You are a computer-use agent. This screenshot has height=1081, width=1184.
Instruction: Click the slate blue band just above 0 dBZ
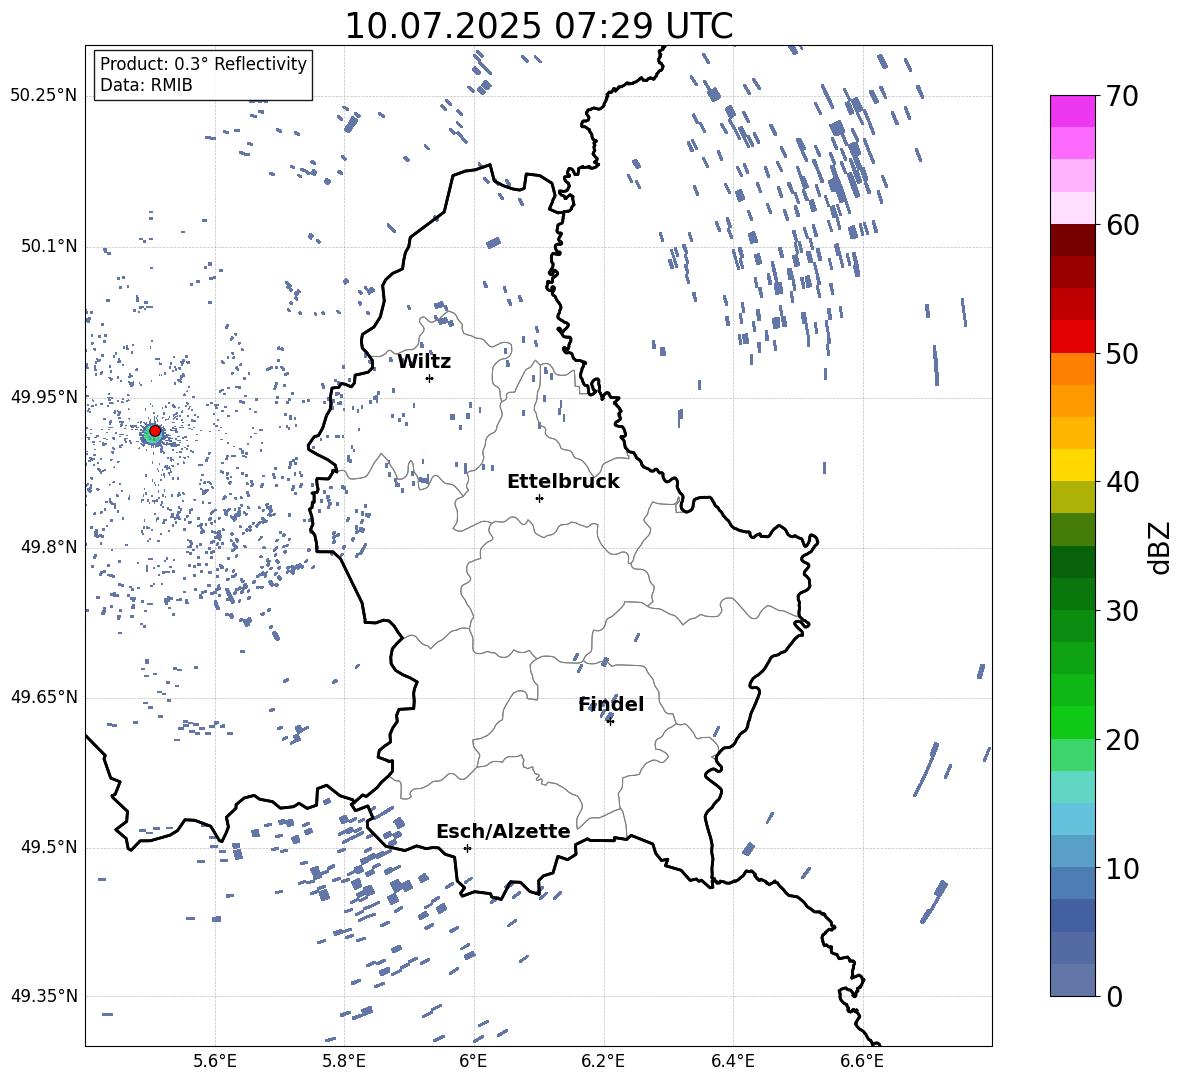[x=1072, y=980]
